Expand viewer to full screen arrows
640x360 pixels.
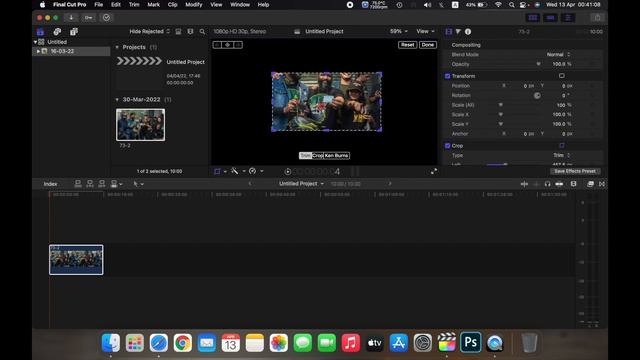tap(433, 171)
